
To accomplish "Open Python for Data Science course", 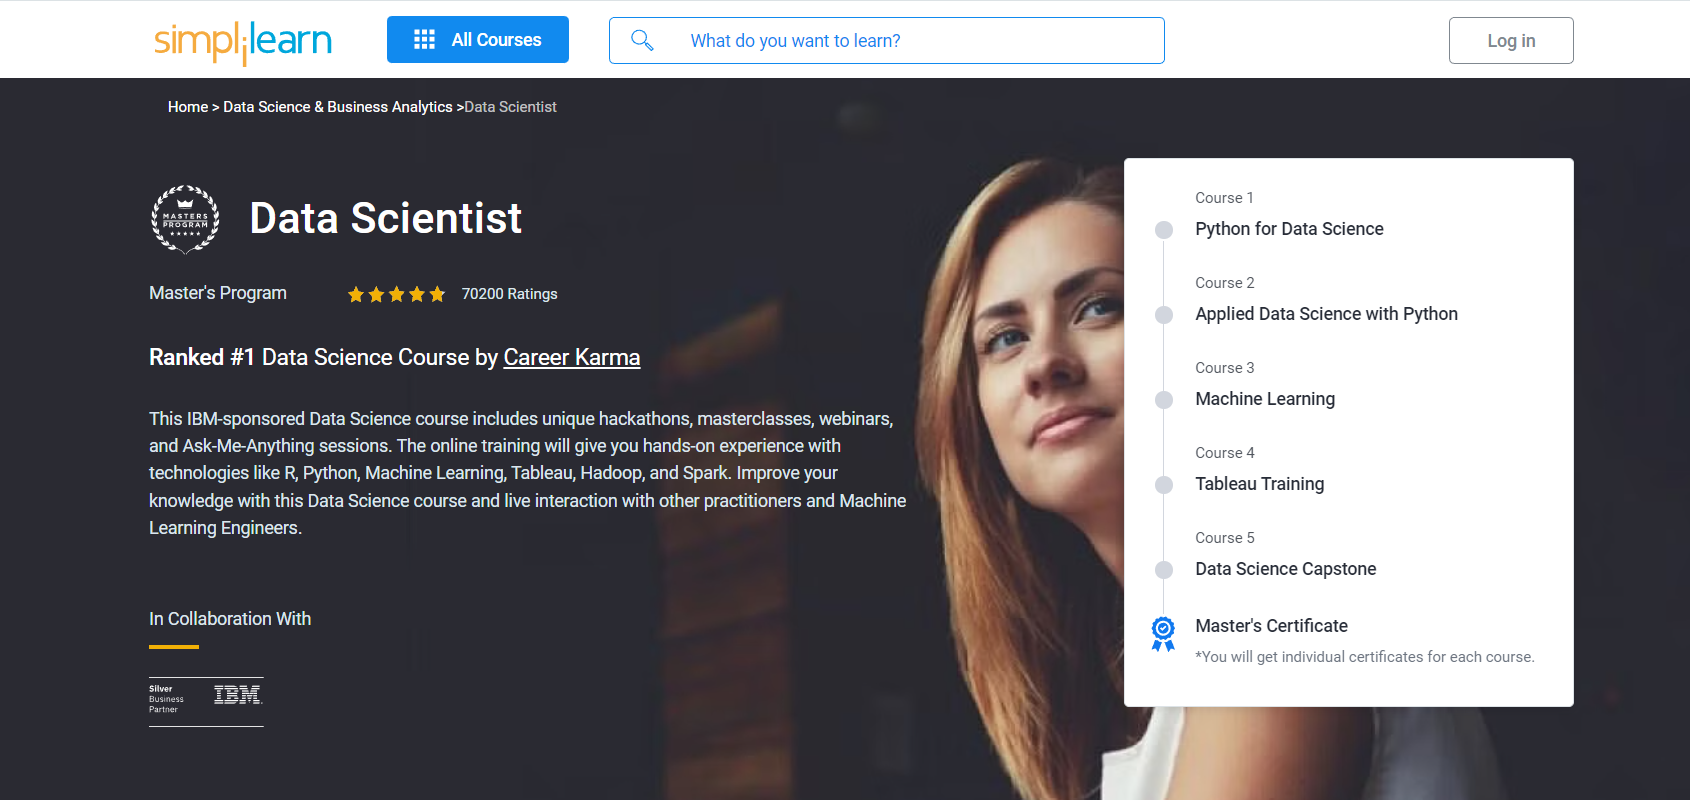I will point(1289,229).
